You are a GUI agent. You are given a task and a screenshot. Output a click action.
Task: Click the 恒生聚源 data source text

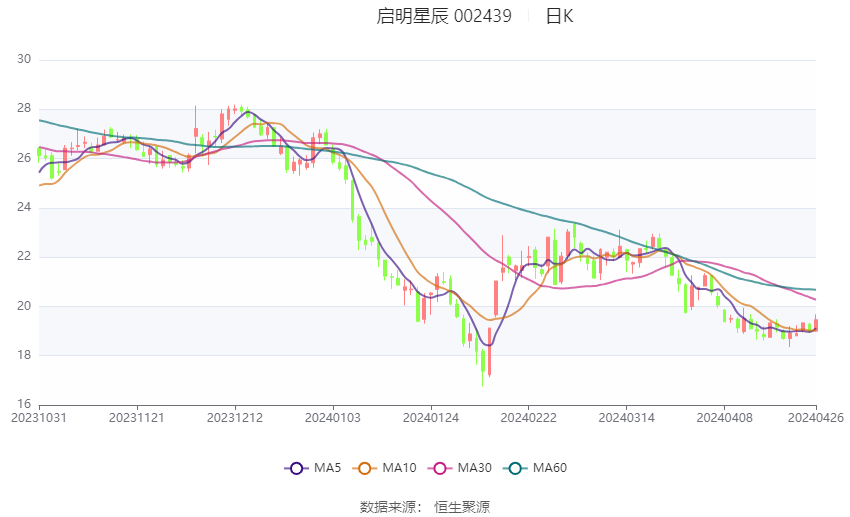click(462, 507)
